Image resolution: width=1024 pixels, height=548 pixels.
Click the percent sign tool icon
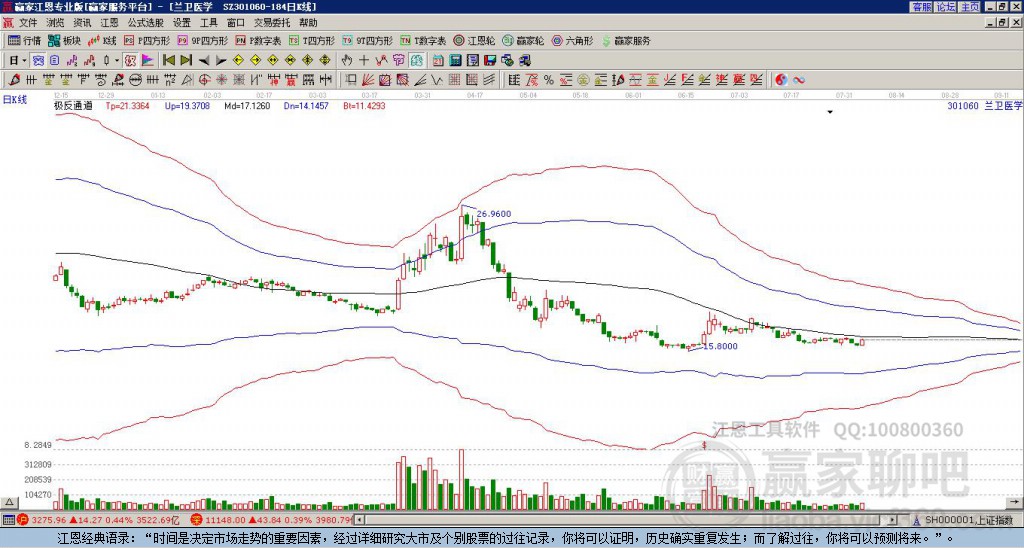[x=549, y=80]
